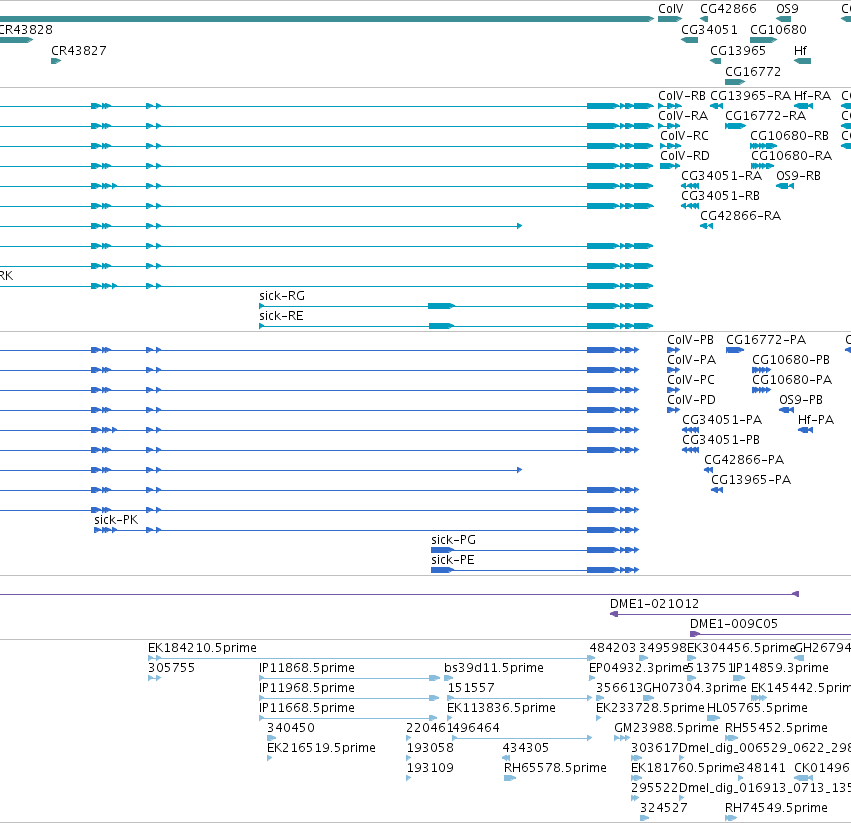Select transcript ColV-RA
The image size is (851, 823).
(683, 116)
